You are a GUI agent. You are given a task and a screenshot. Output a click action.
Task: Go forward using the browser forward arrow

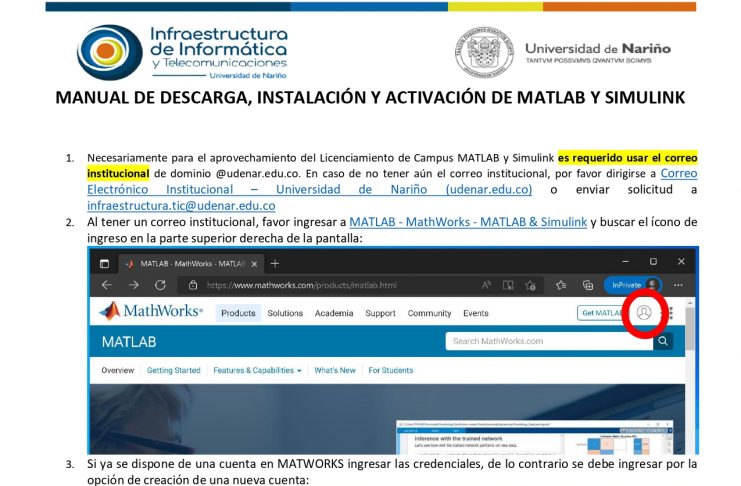click(x=134, y=285)
